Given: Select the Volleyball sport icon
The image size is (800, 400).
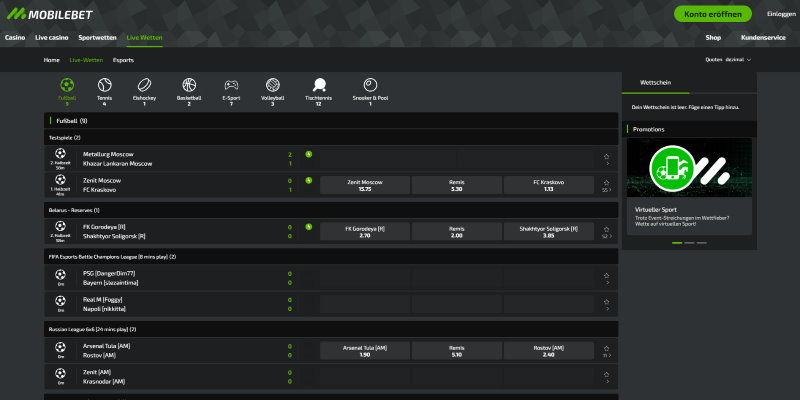Looking at the screenshot, I should (x=273, y=85).
